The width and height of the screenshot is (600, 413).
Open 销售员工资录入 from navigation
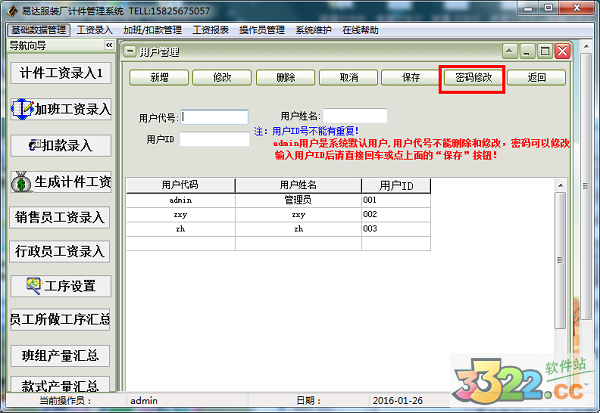tap(59, 217)
